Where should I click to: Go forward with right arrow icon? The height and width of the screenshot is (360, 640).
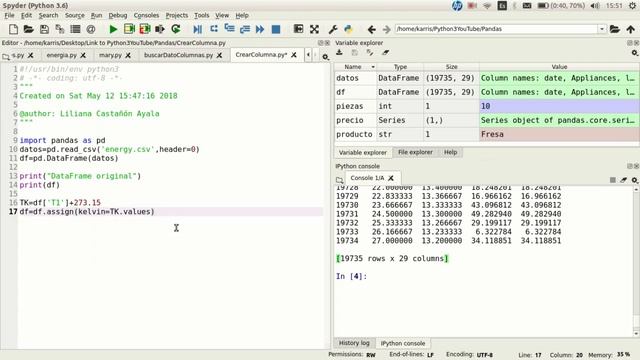coord(386,29)
